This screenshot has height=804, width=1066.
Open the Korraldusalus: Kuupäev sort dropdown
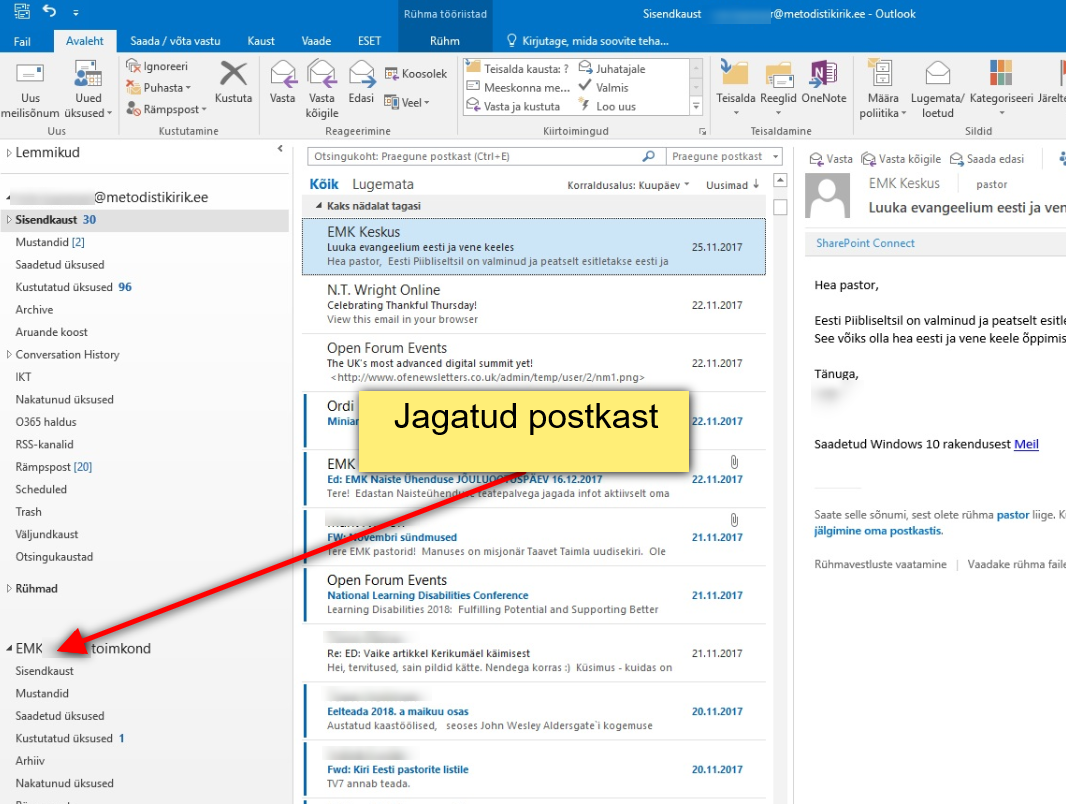click(x=628, y=185)
